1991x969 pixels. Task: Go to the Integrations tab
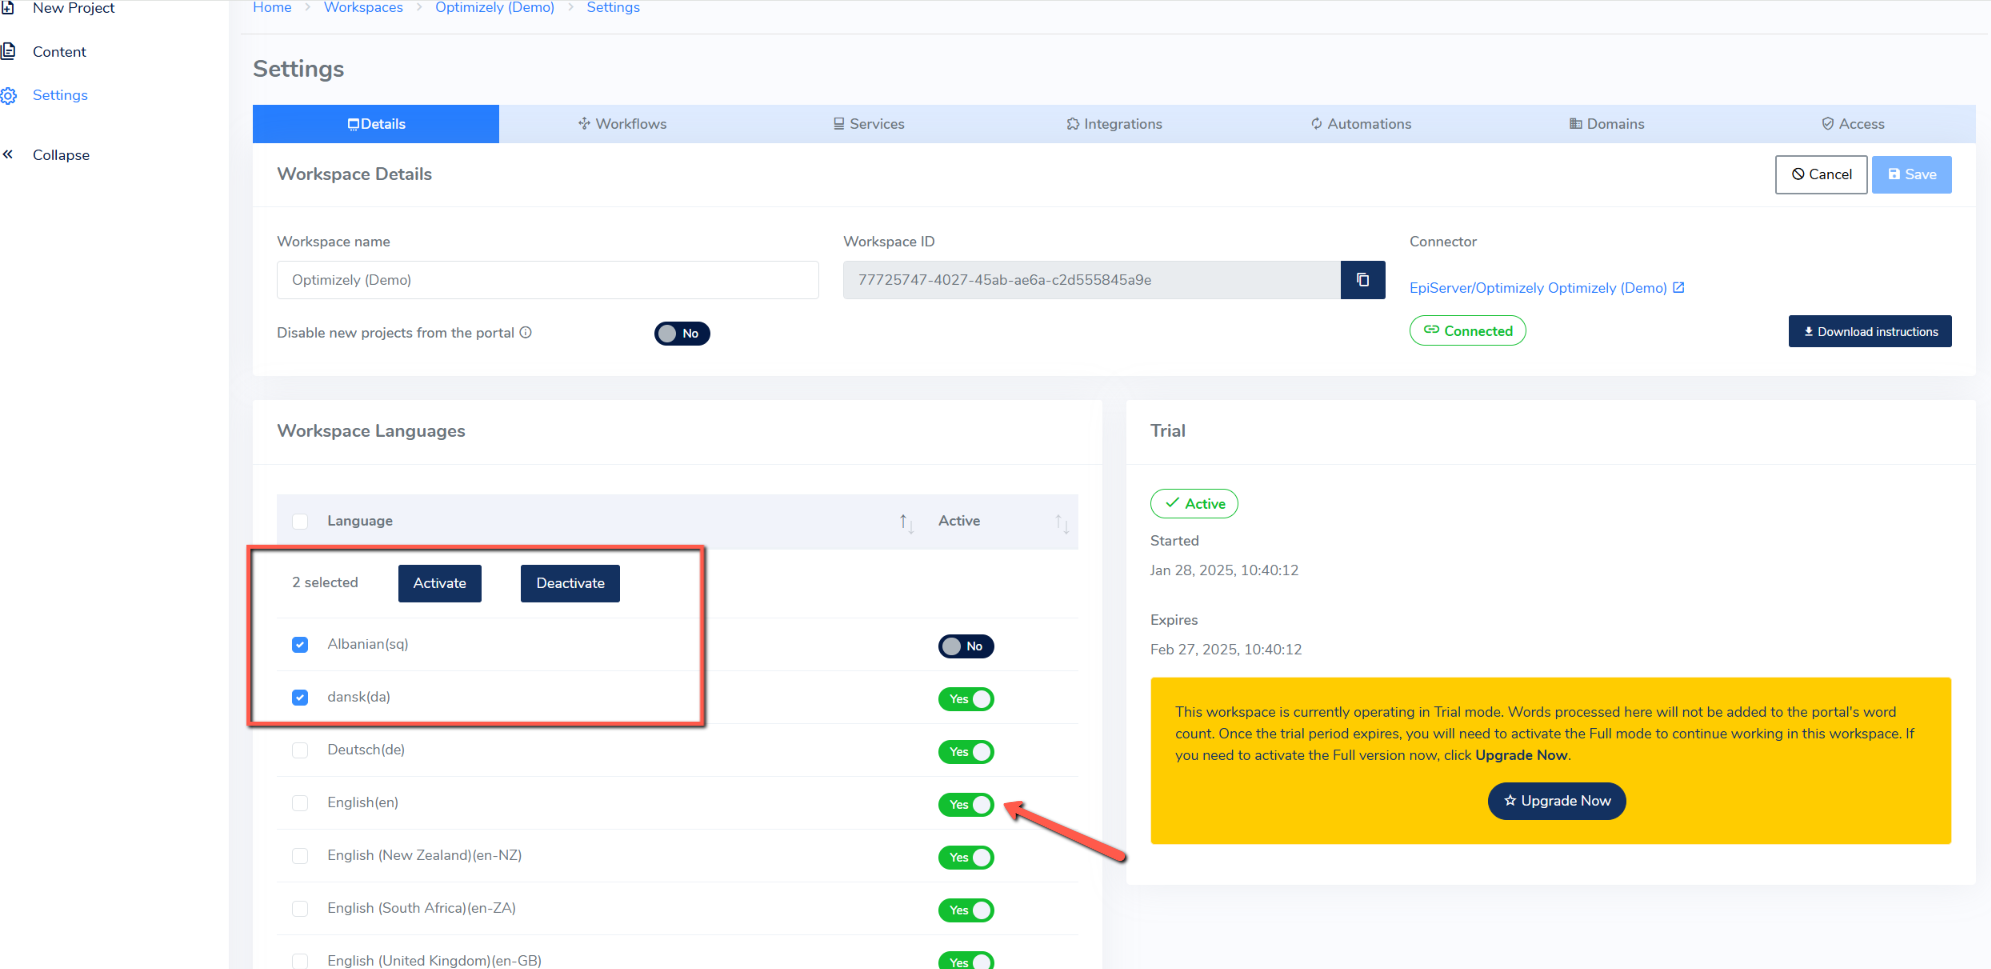tap(1114, 124)
